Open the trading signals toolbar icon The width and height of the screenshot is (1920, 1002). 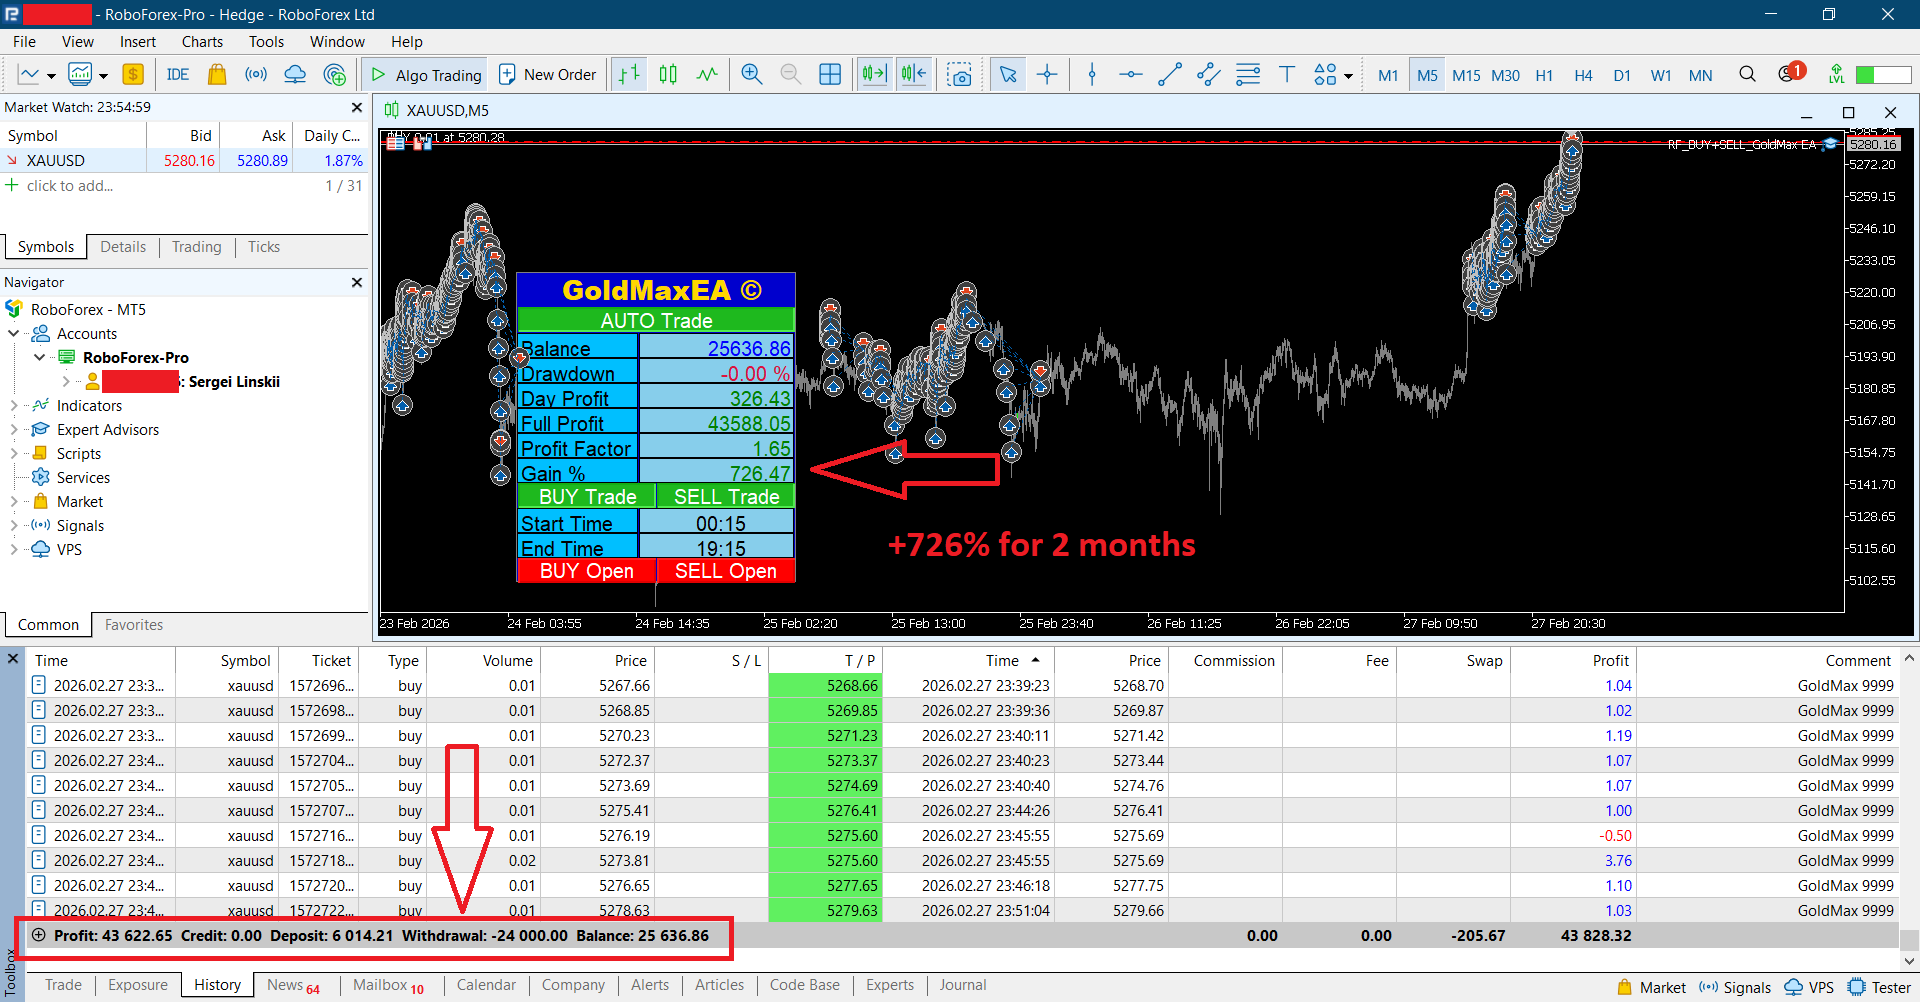pyautogui.click(x=256, y=75)
